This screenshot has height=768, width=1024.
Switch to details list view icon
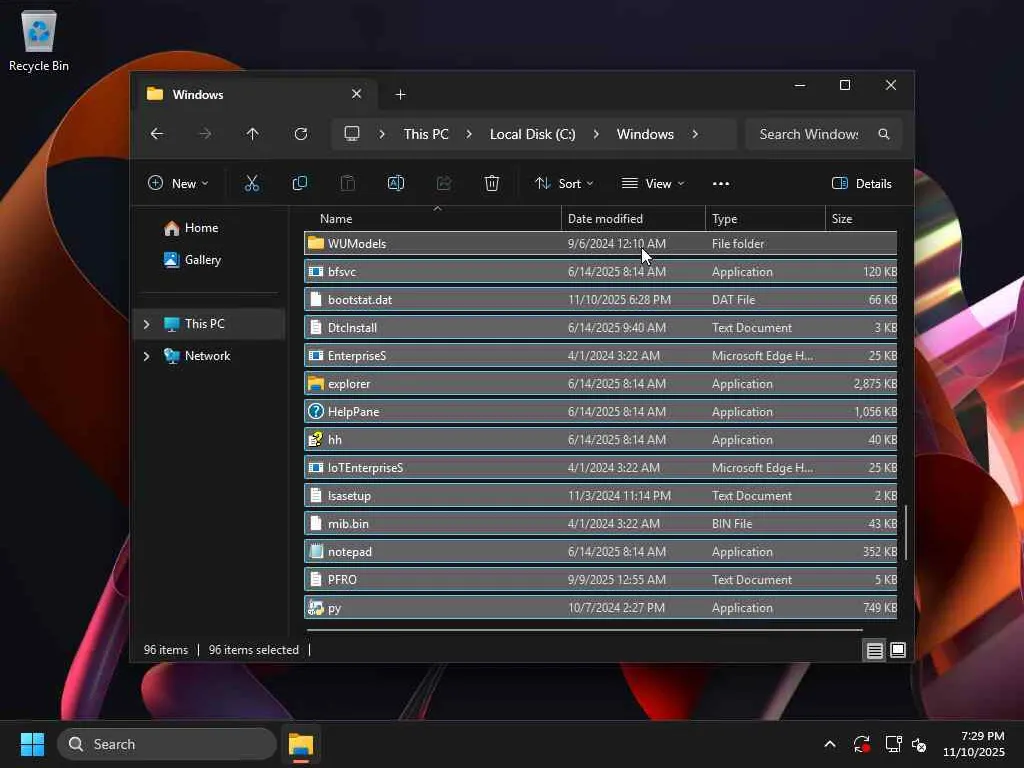(874, 650)
